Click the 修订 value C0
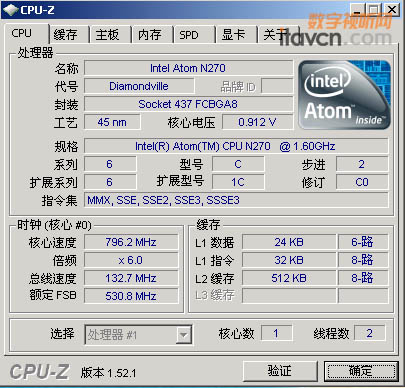 coord(362,182)
